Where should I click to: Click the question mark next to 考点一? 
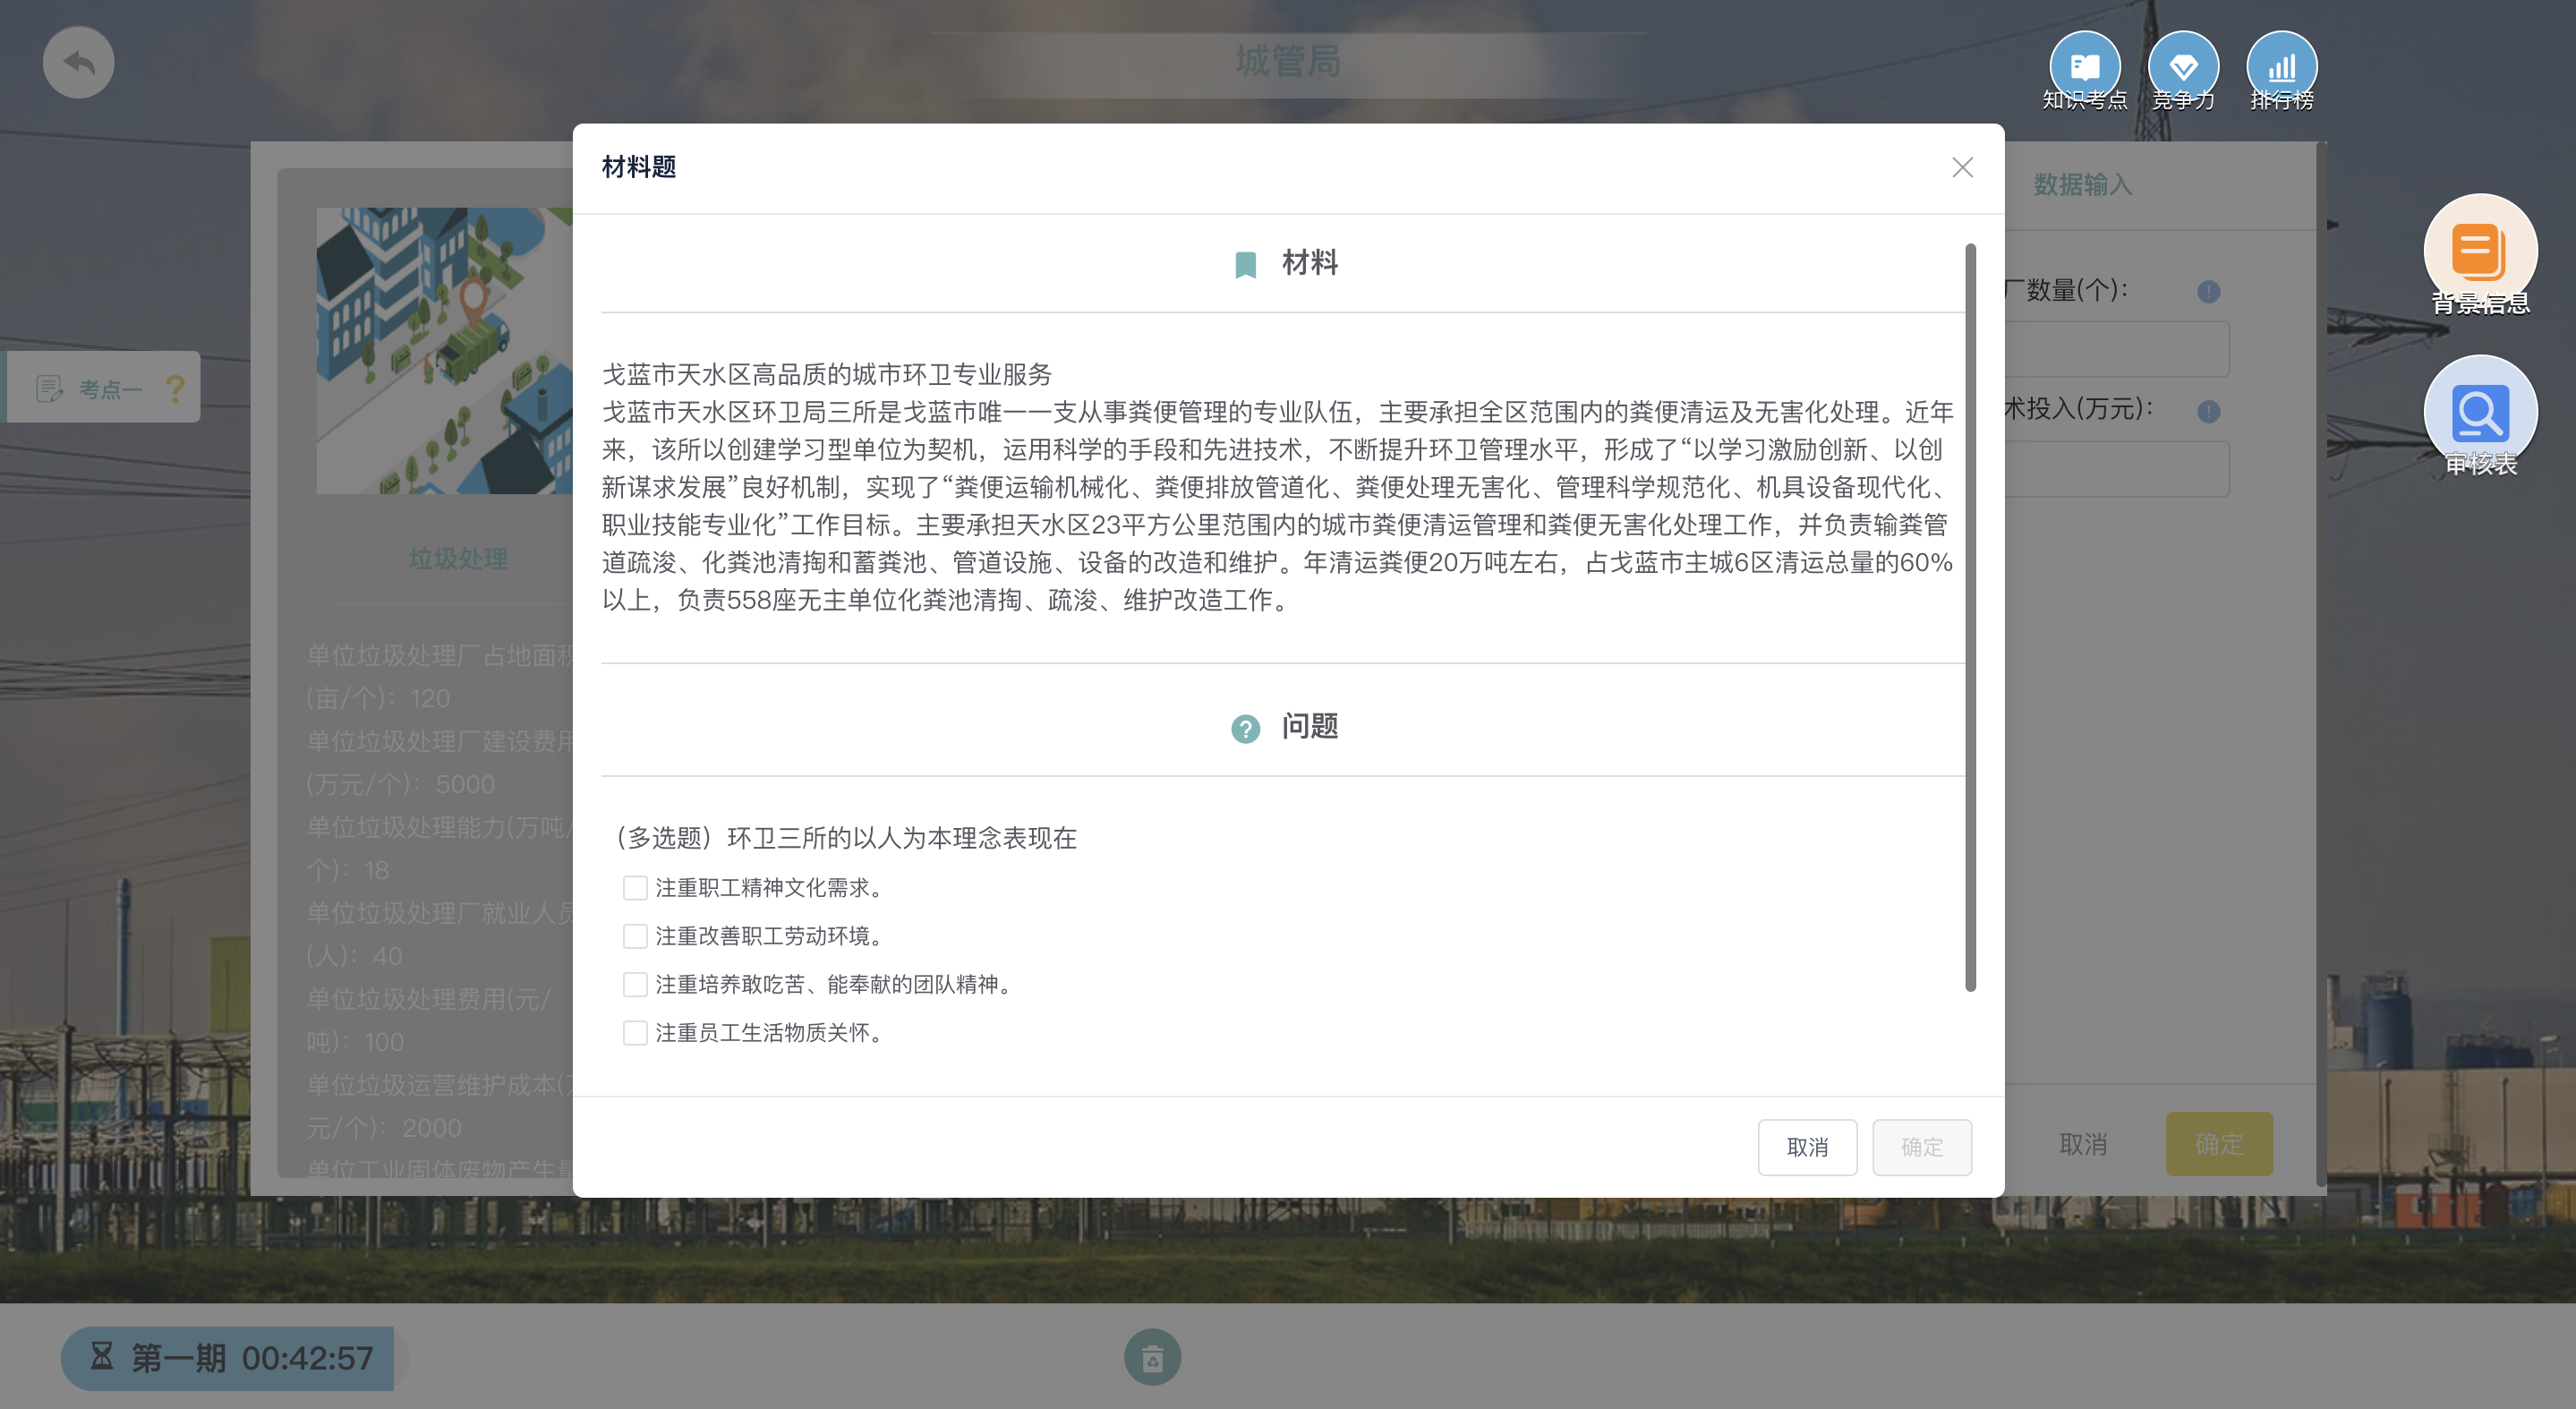175,388
